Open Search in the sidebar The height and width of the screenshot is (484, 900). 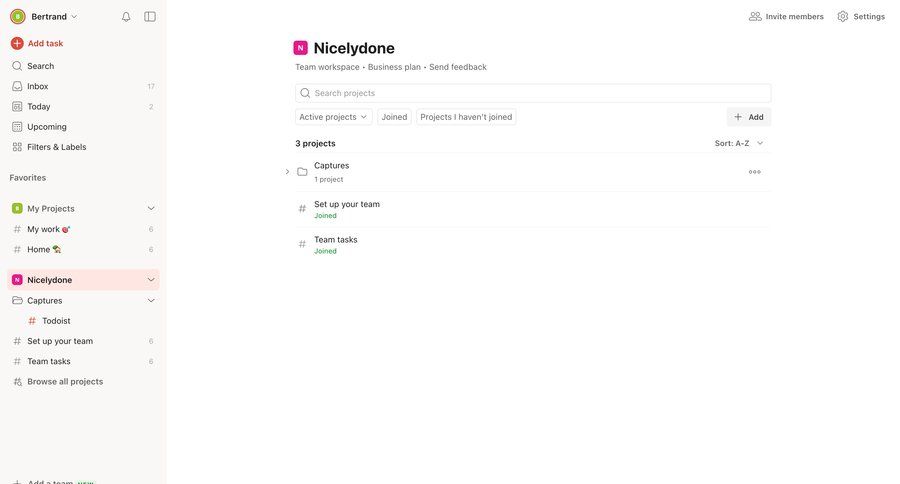[40, 66]
